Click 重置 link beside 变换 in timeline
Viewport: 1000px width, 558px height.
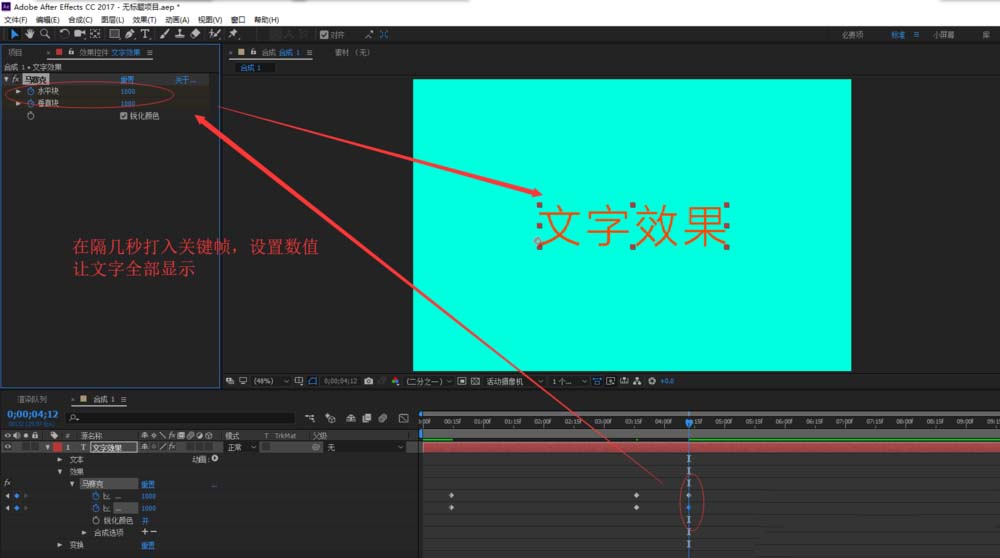[147, 545]
